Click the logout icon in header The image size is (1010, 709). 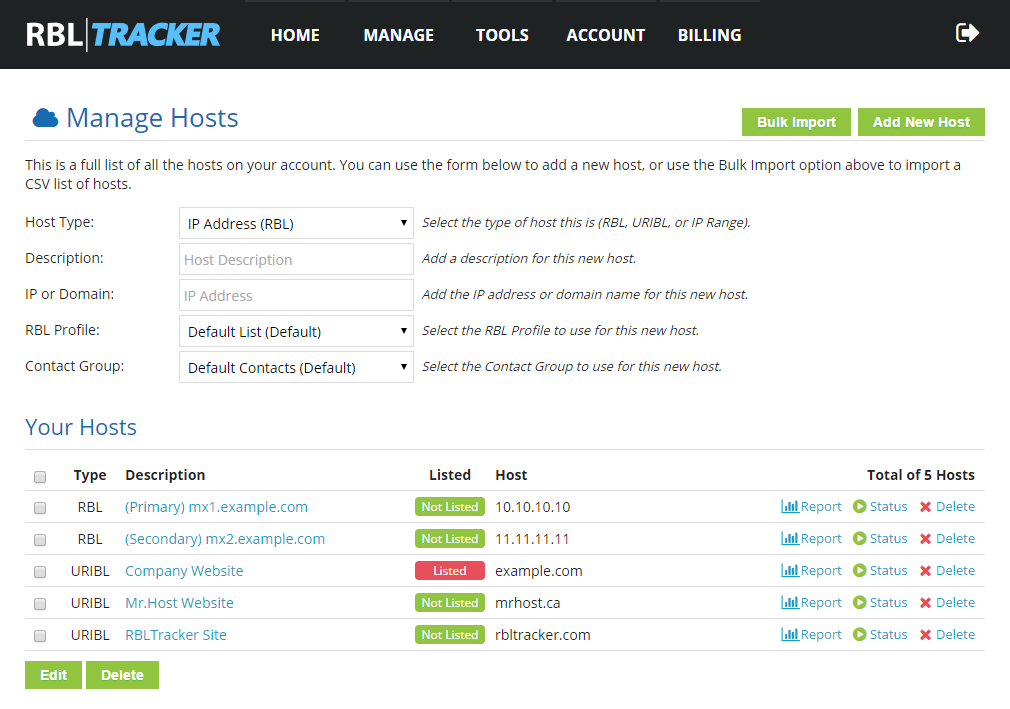coord(967,33)
